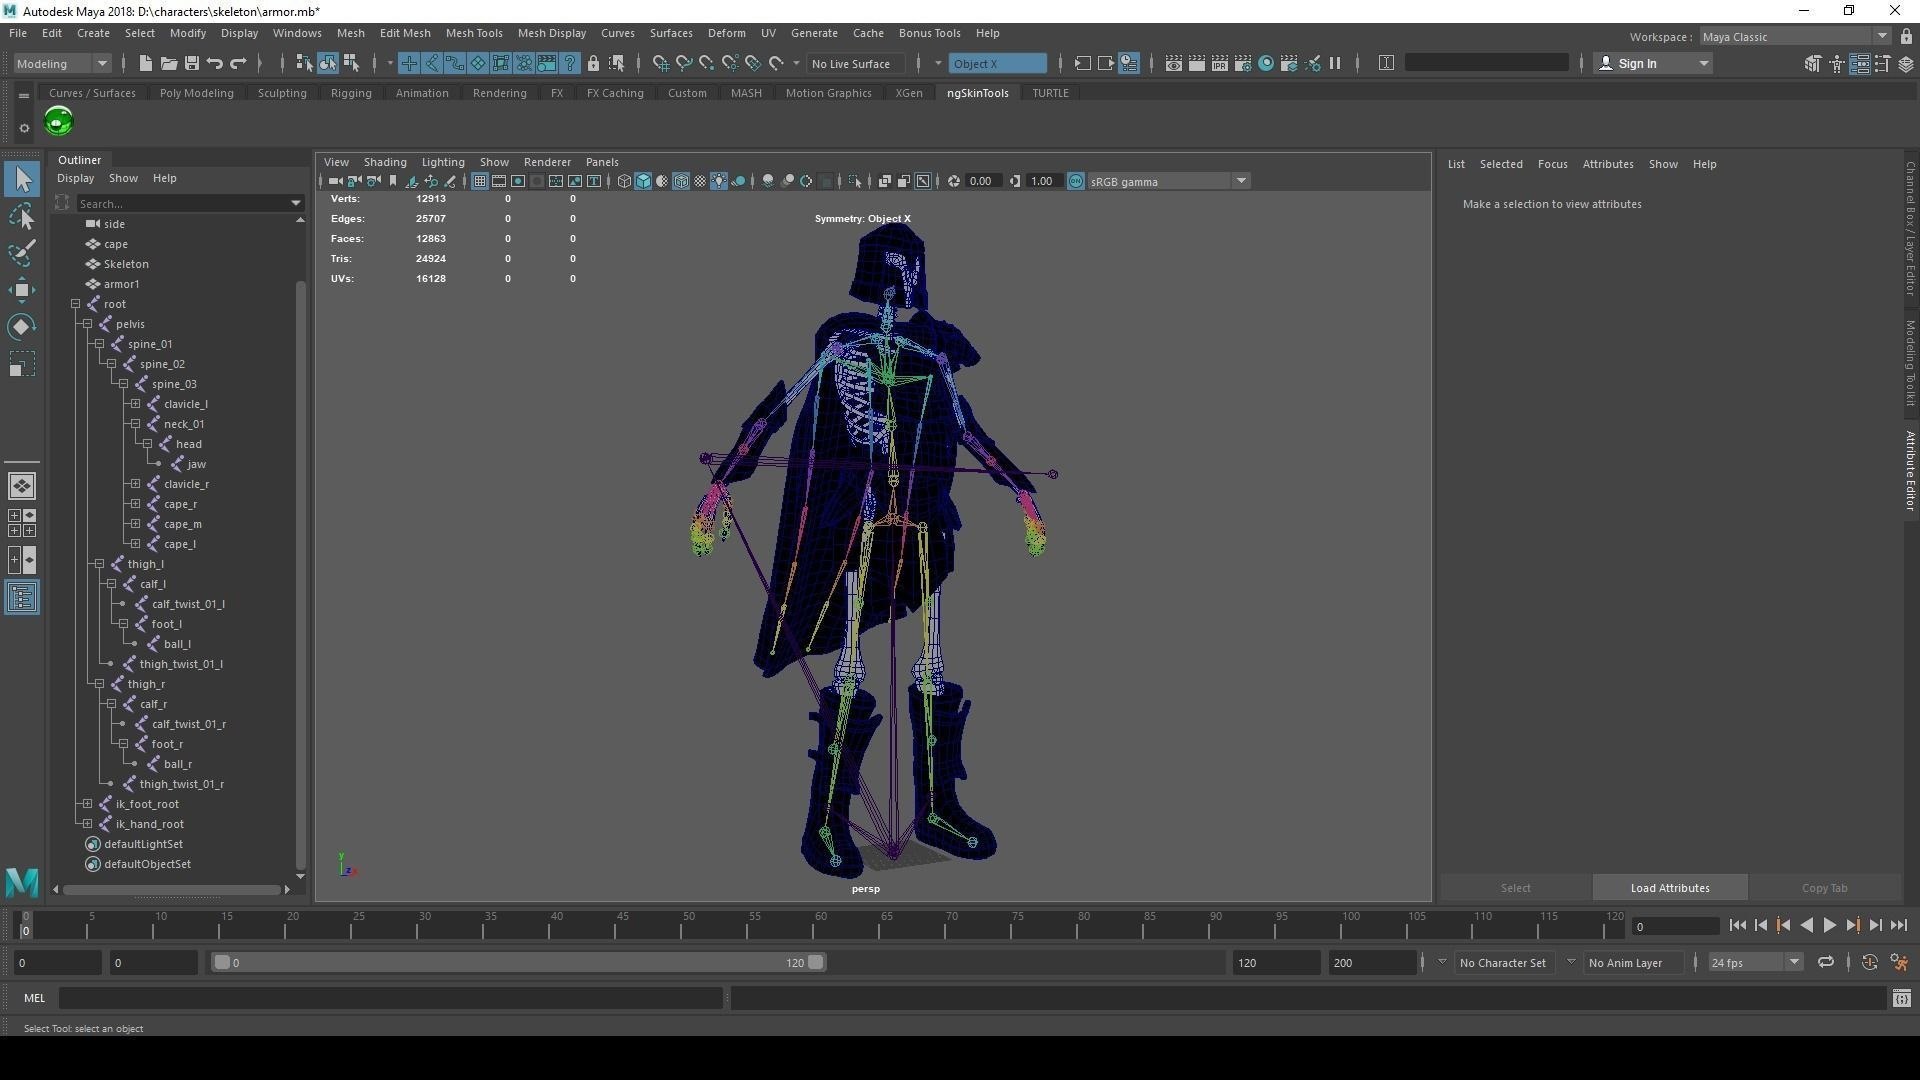This screenshot has width=1920, height=1080.
Task: Switch to the Rigging shelf tab
Action: (x=351, y=93)
